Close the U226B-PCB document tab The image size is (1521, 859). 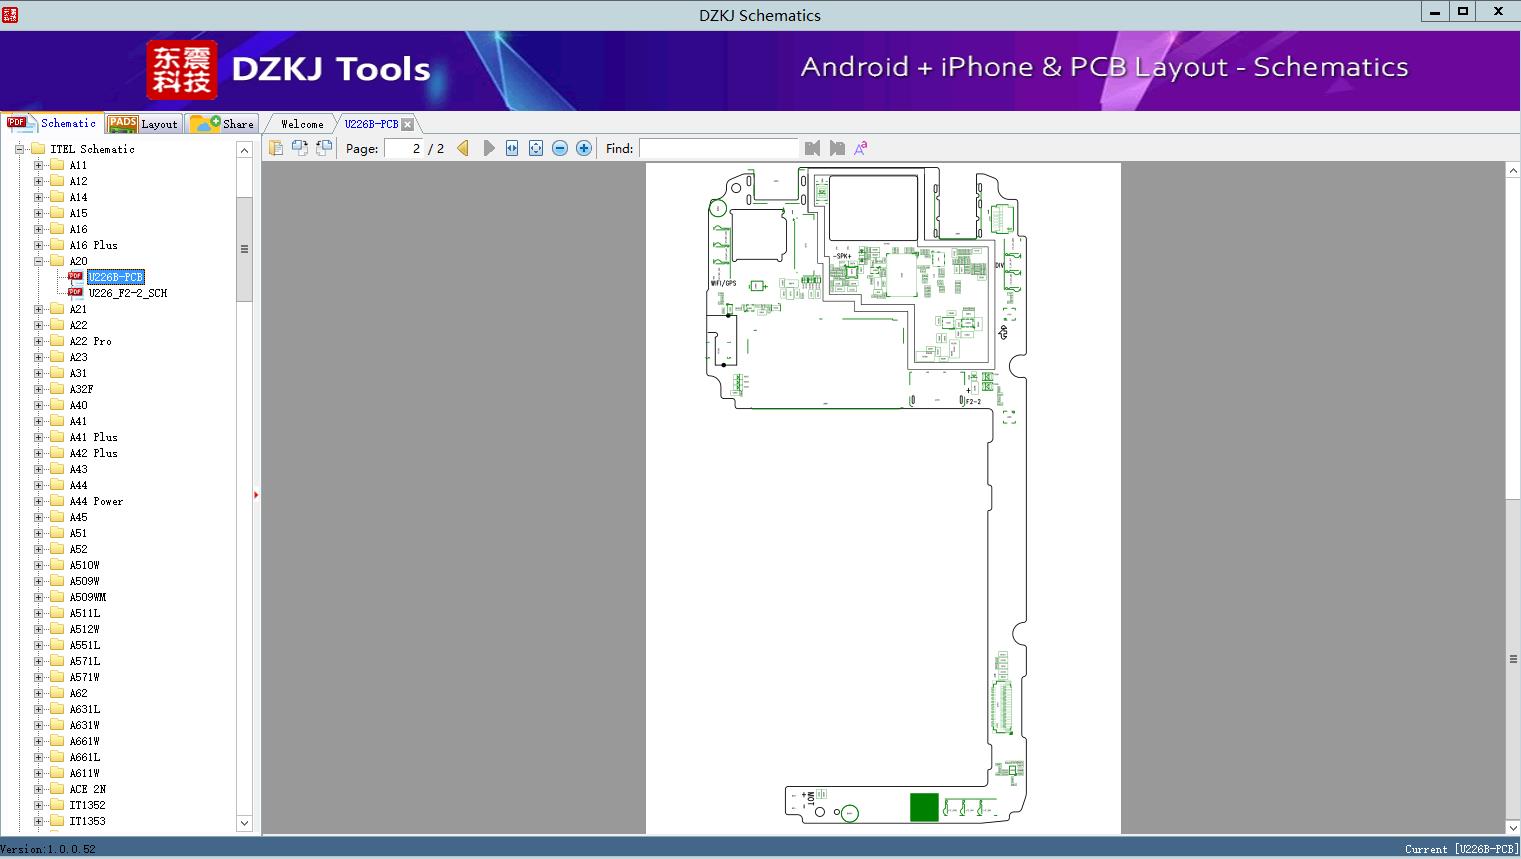pos(407,124)
